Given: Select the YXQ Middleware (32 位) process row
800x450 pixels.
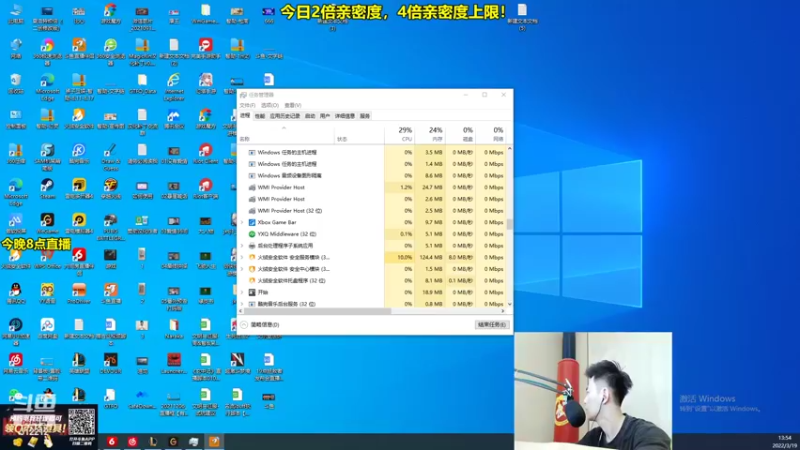Looking at the screenshot, I should (372, 234).
